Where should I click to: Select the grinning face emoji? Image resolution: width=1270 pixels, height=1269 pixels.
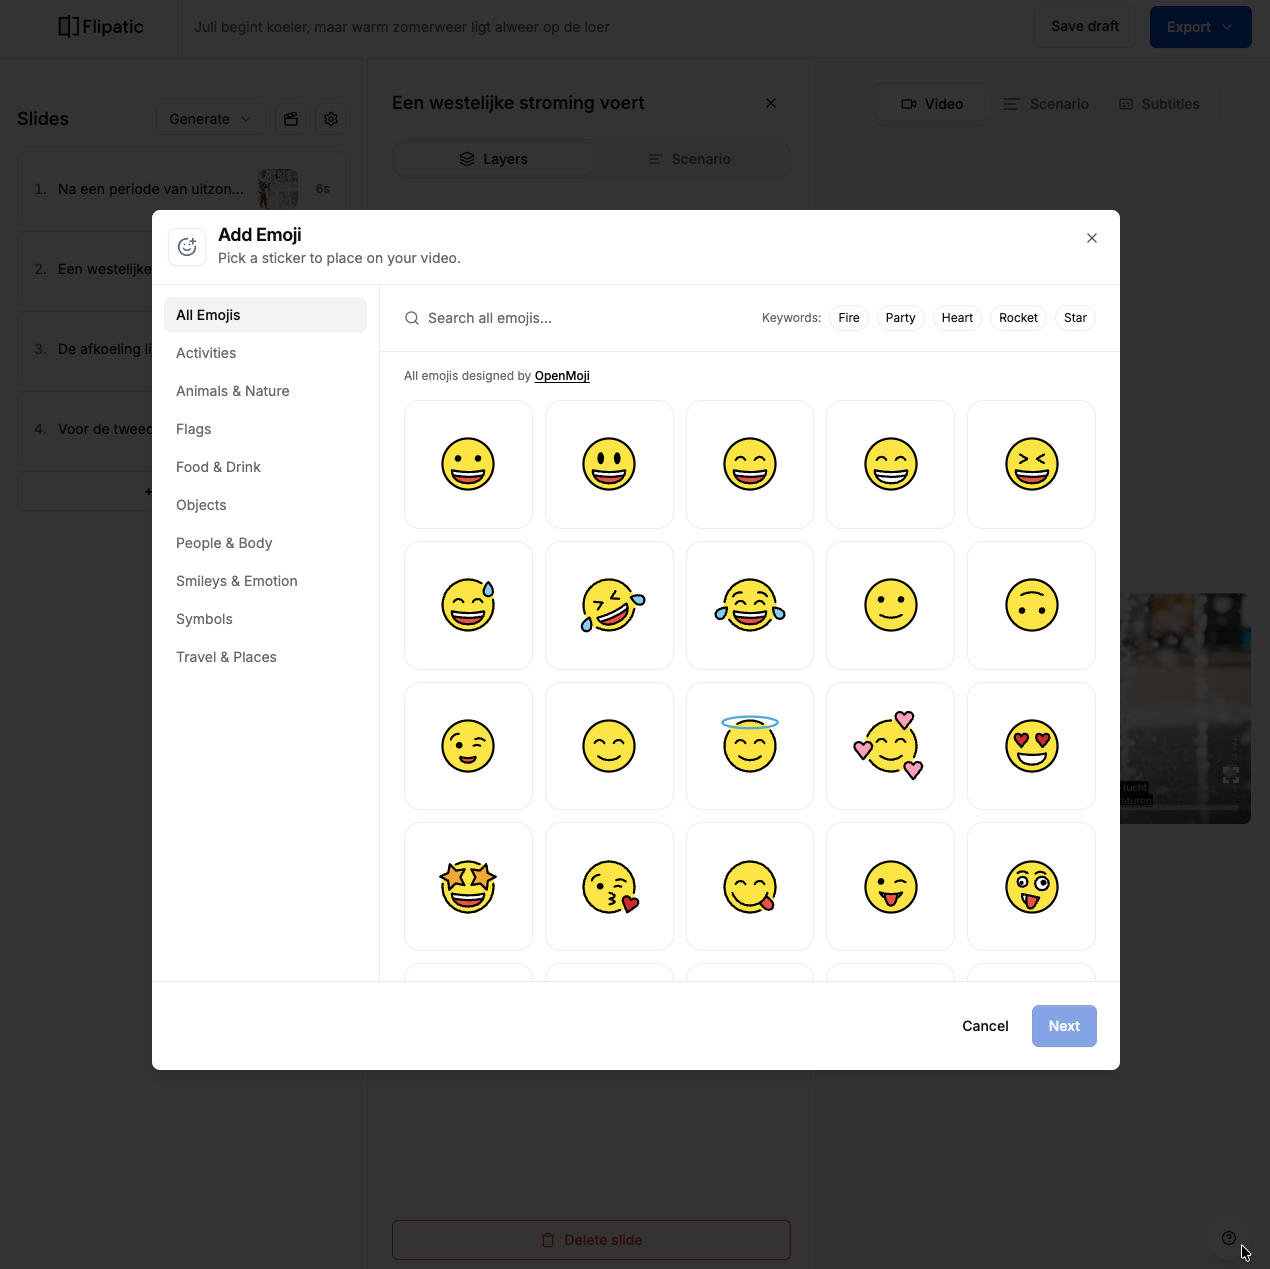(x=468, y=464)
